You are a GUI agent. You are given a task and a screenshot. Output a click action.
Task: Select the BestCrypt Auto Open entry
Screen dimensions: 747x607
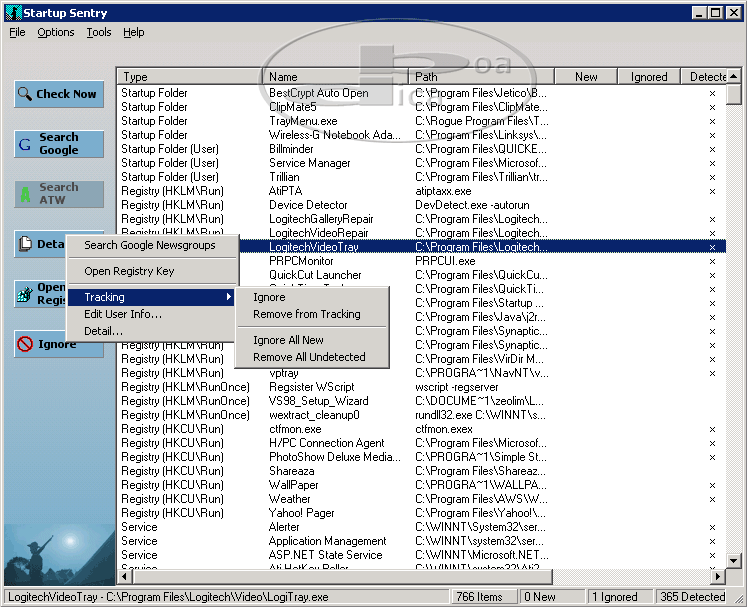[x=318, y=93]
